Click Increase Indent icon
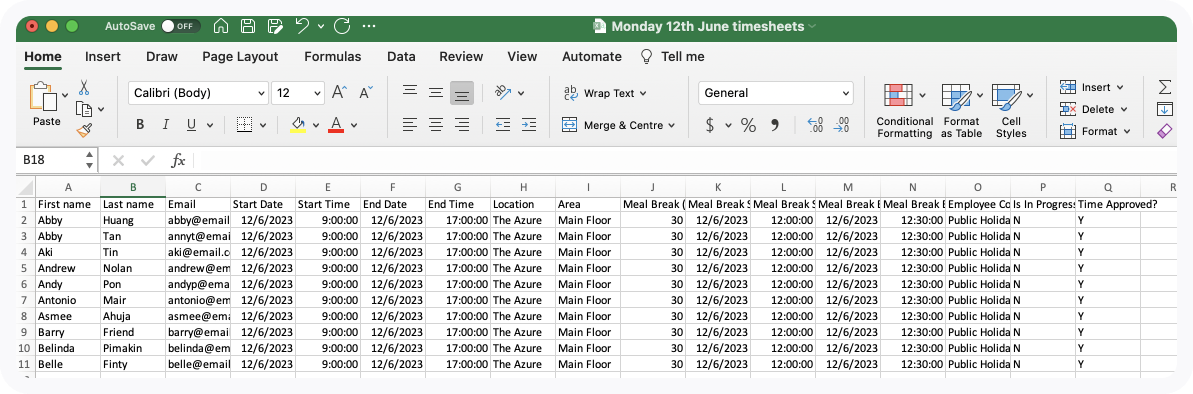 pos(529,125)
